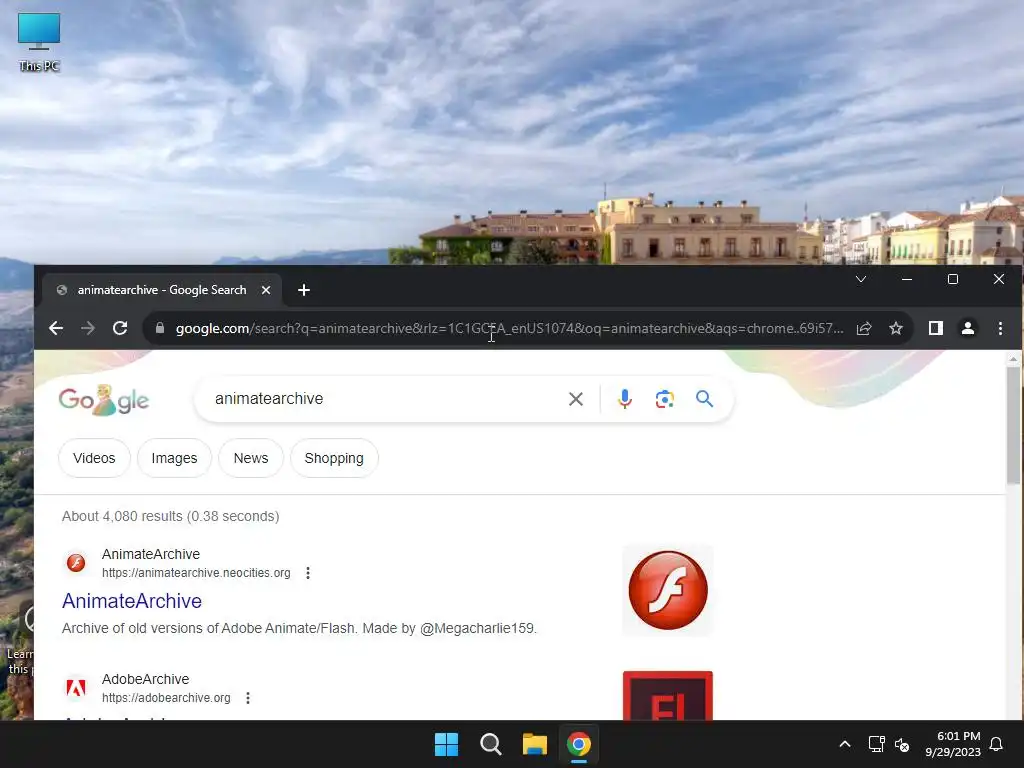Open Chrome profile menu
Screen dimensions: 1024x768
(x=968, y=328)
